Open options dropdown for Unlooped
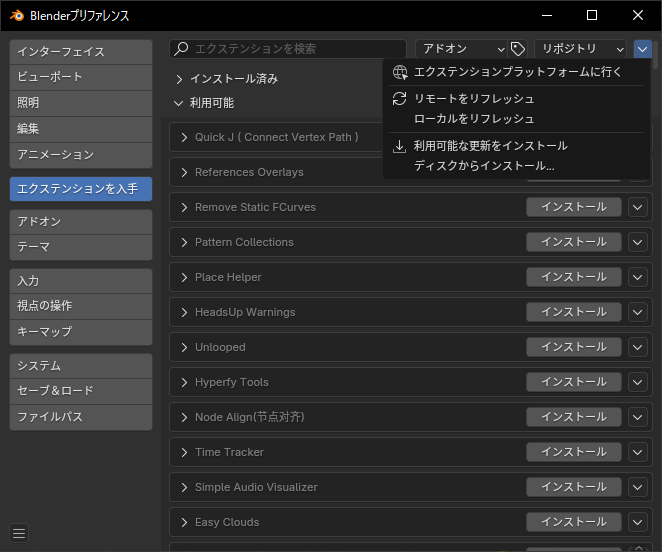Image resolution: width=662 pixels, height=552 pixels. (638, 347)
